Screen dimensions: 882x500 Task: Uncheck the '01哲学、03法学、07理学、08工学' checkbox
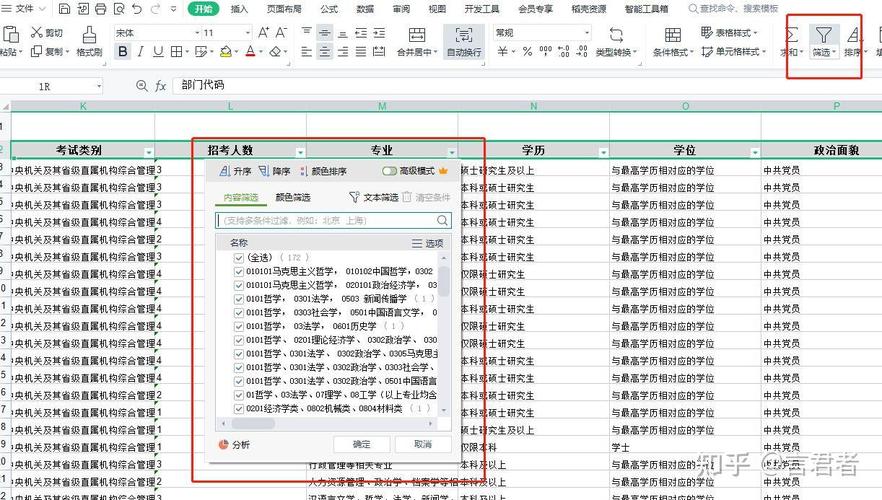click(x=238, y=395)
